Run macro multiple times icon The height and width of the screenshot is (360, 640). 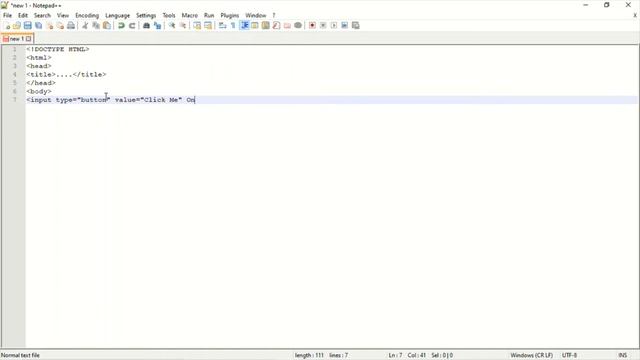pyautogui.click(x=344, y=26)
